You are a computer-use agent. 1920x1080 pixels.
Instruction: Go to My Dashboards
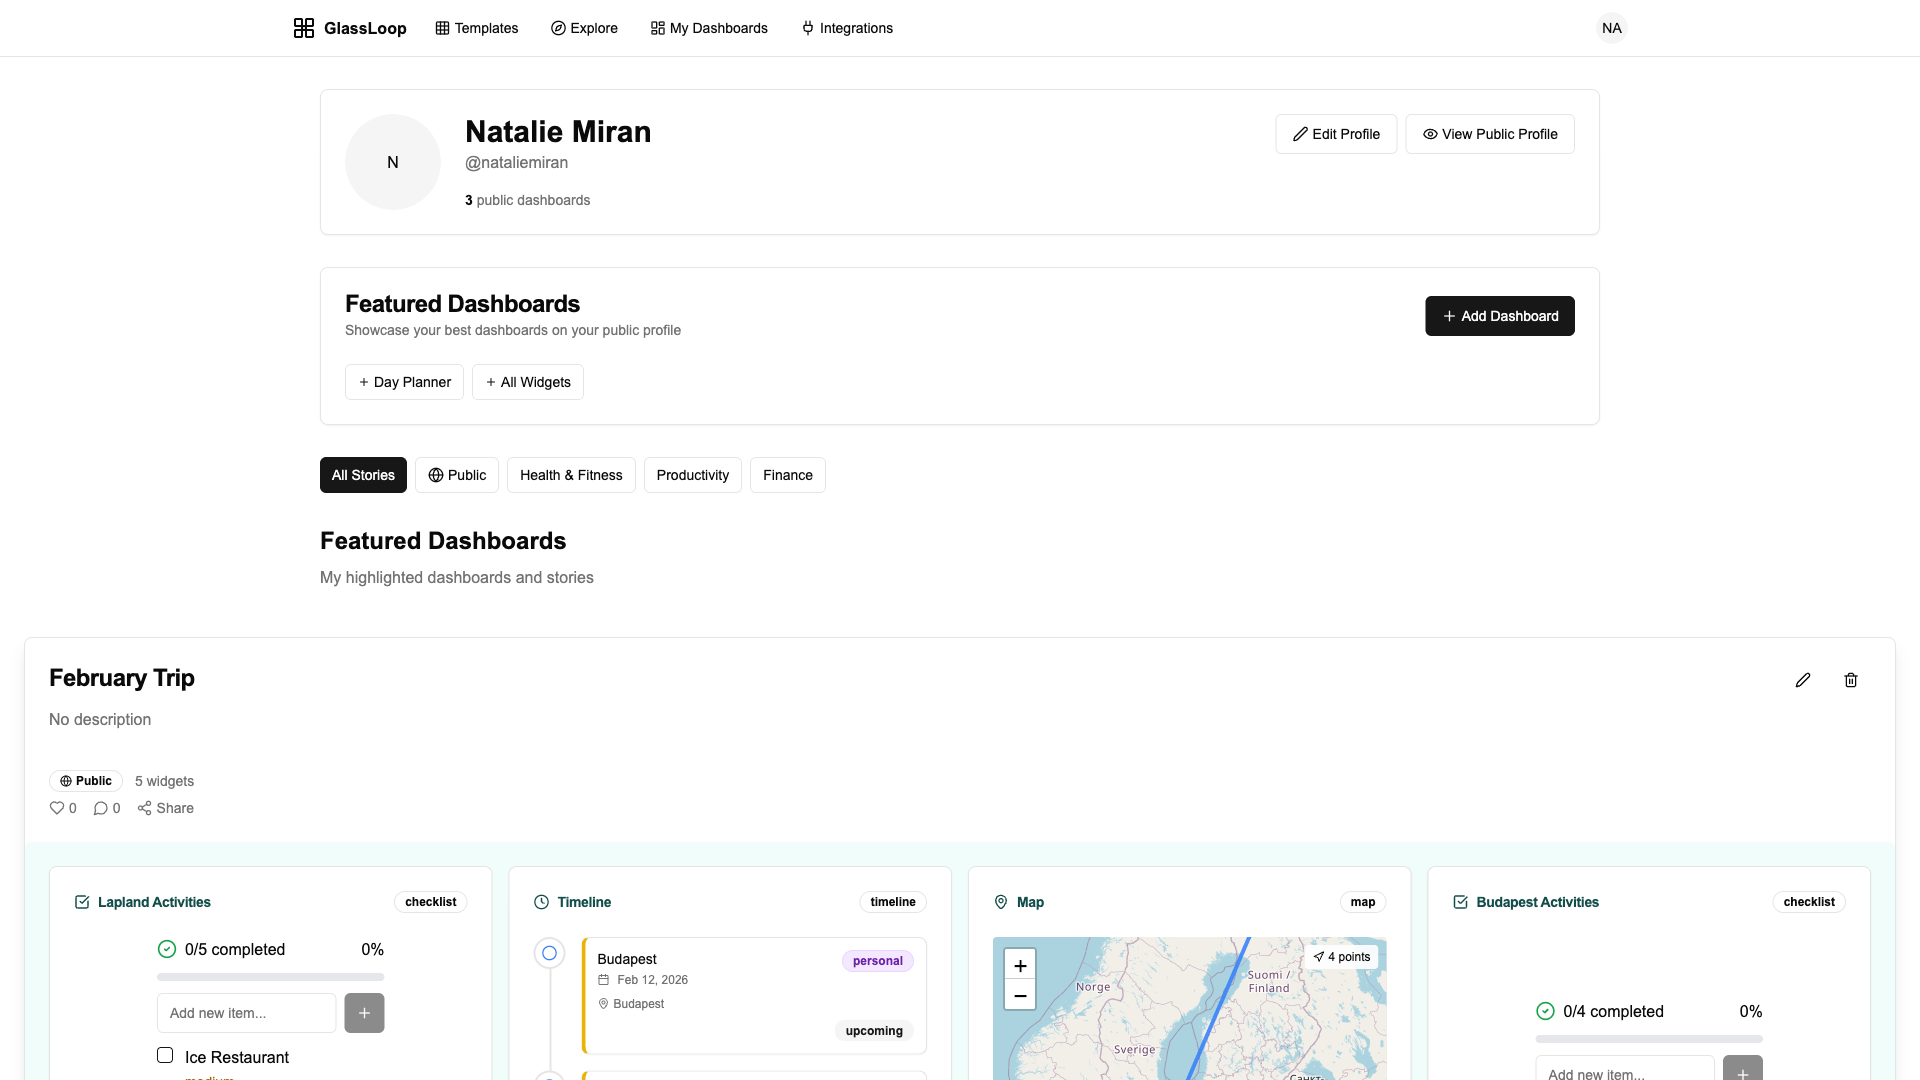(709, 28)
